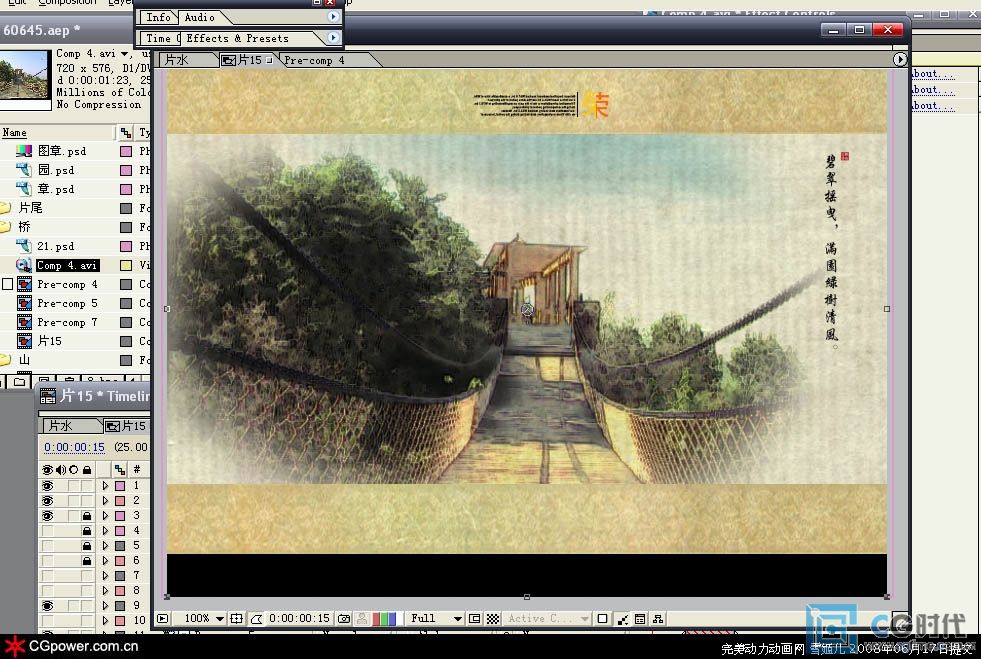Select the 章.psd item in project list
Viewport: 981px width, 659px height.
pos(56,189)
